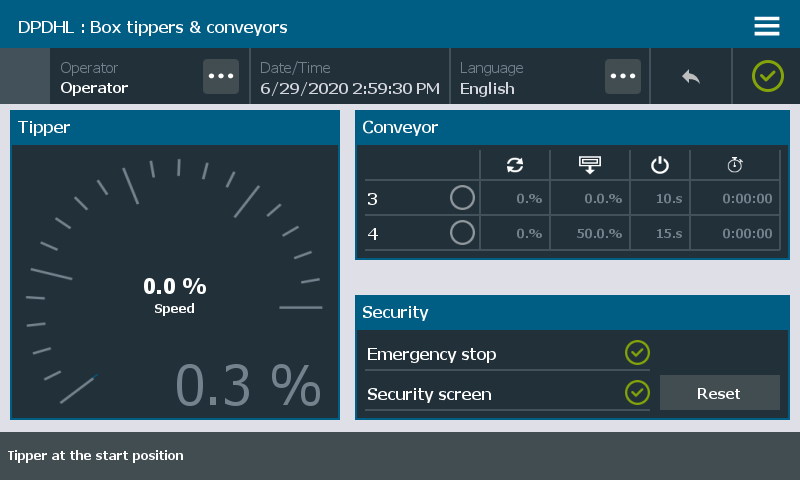800x480 pixels.
Task: Click the green checkmark status icon in header
Action: point(767,76)
